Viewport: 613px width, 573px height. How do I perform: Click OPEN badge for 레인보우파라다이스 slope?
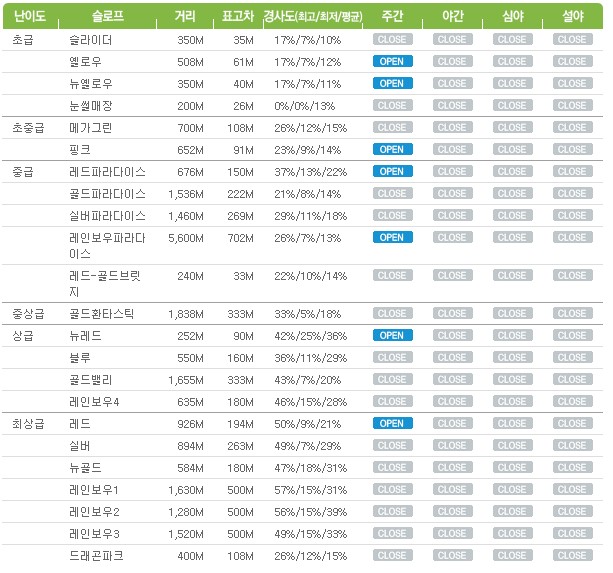coord(392,238)
